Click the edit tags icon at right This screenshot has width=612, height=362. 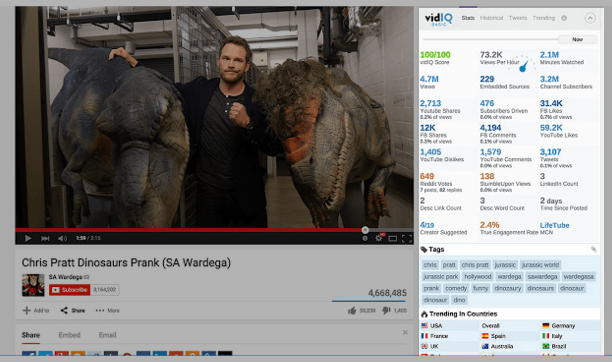click(593, 249)
